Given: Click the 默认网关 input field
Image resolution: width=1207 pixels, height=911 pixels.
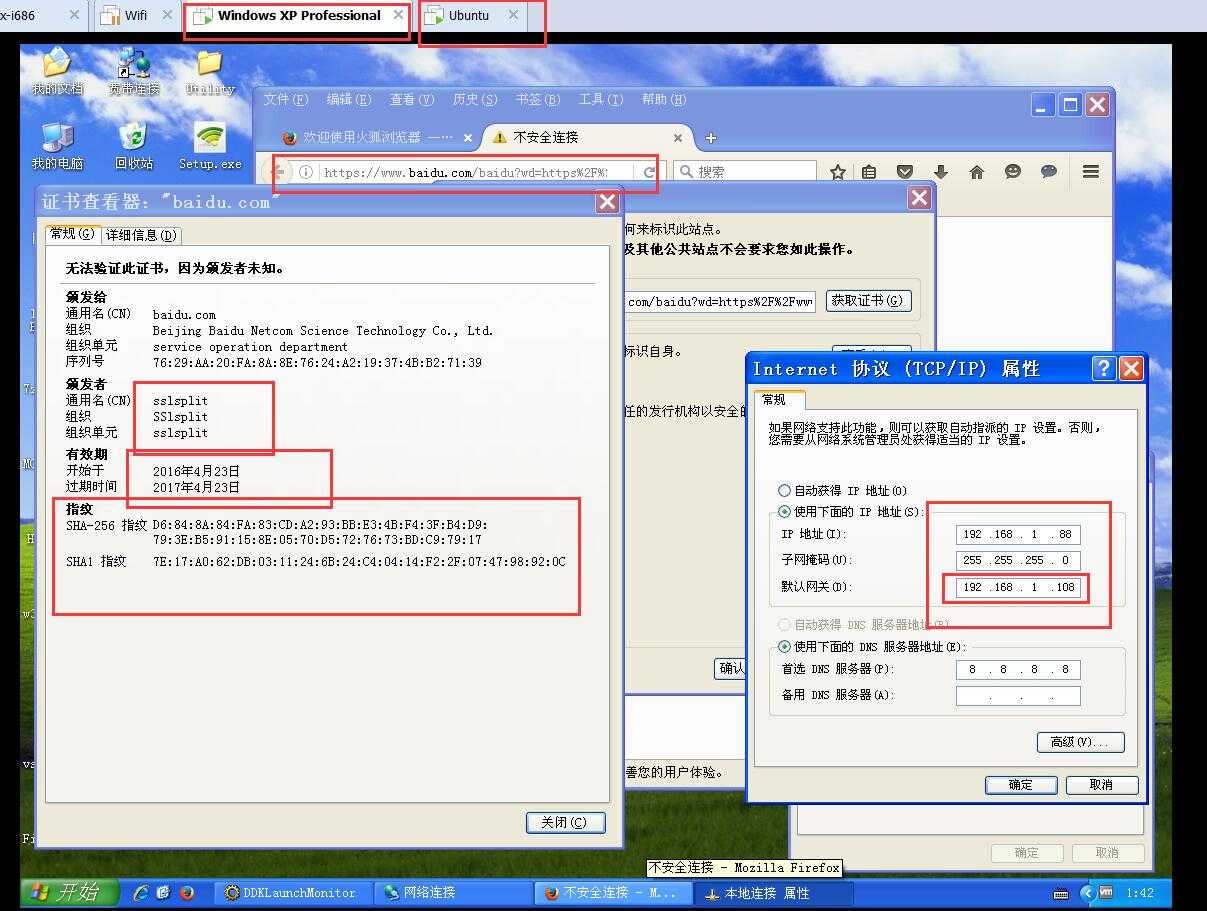Looking at the screenshot, I should (1018, 587).
